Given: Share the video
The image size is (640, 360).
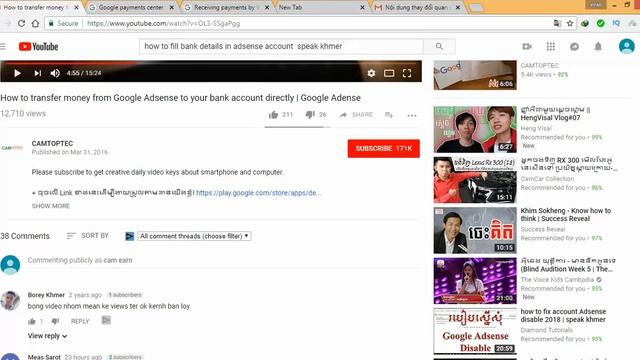Looking at the screenshot, I should (x=356, y=115).
